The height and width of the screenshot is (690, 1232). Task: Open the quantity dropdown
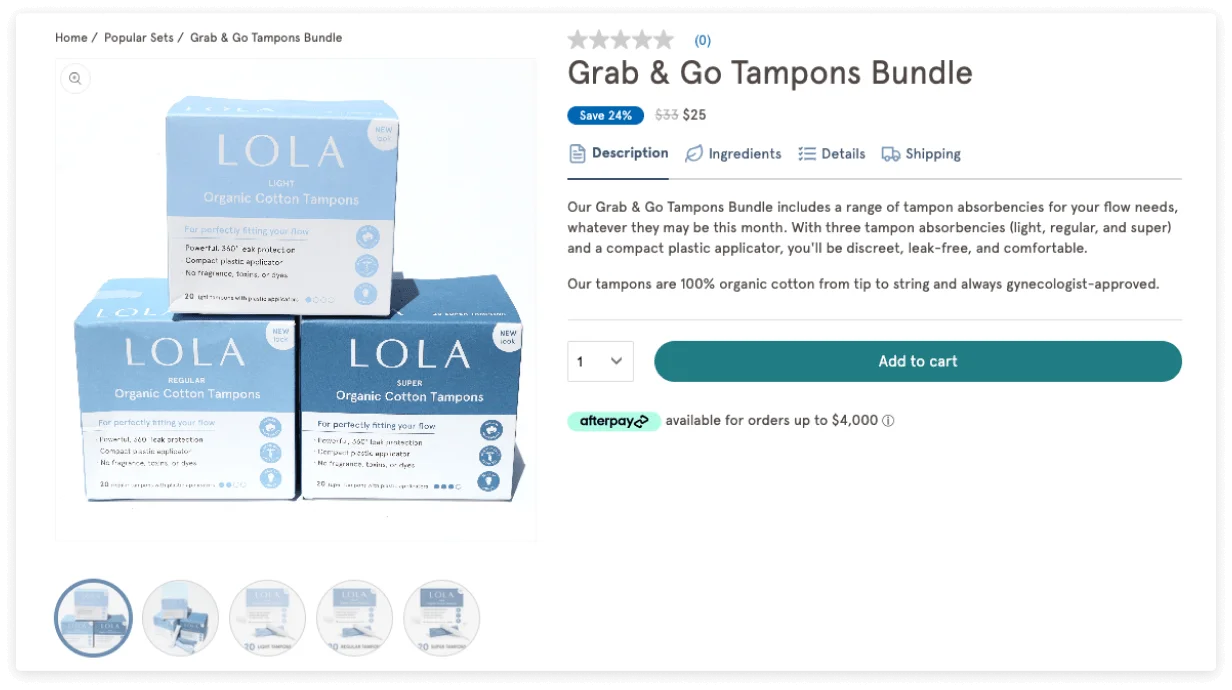601,361
